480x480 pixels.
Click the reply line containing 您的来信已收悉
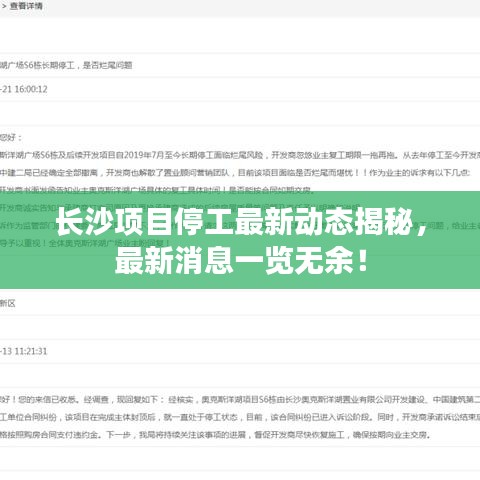240,399
